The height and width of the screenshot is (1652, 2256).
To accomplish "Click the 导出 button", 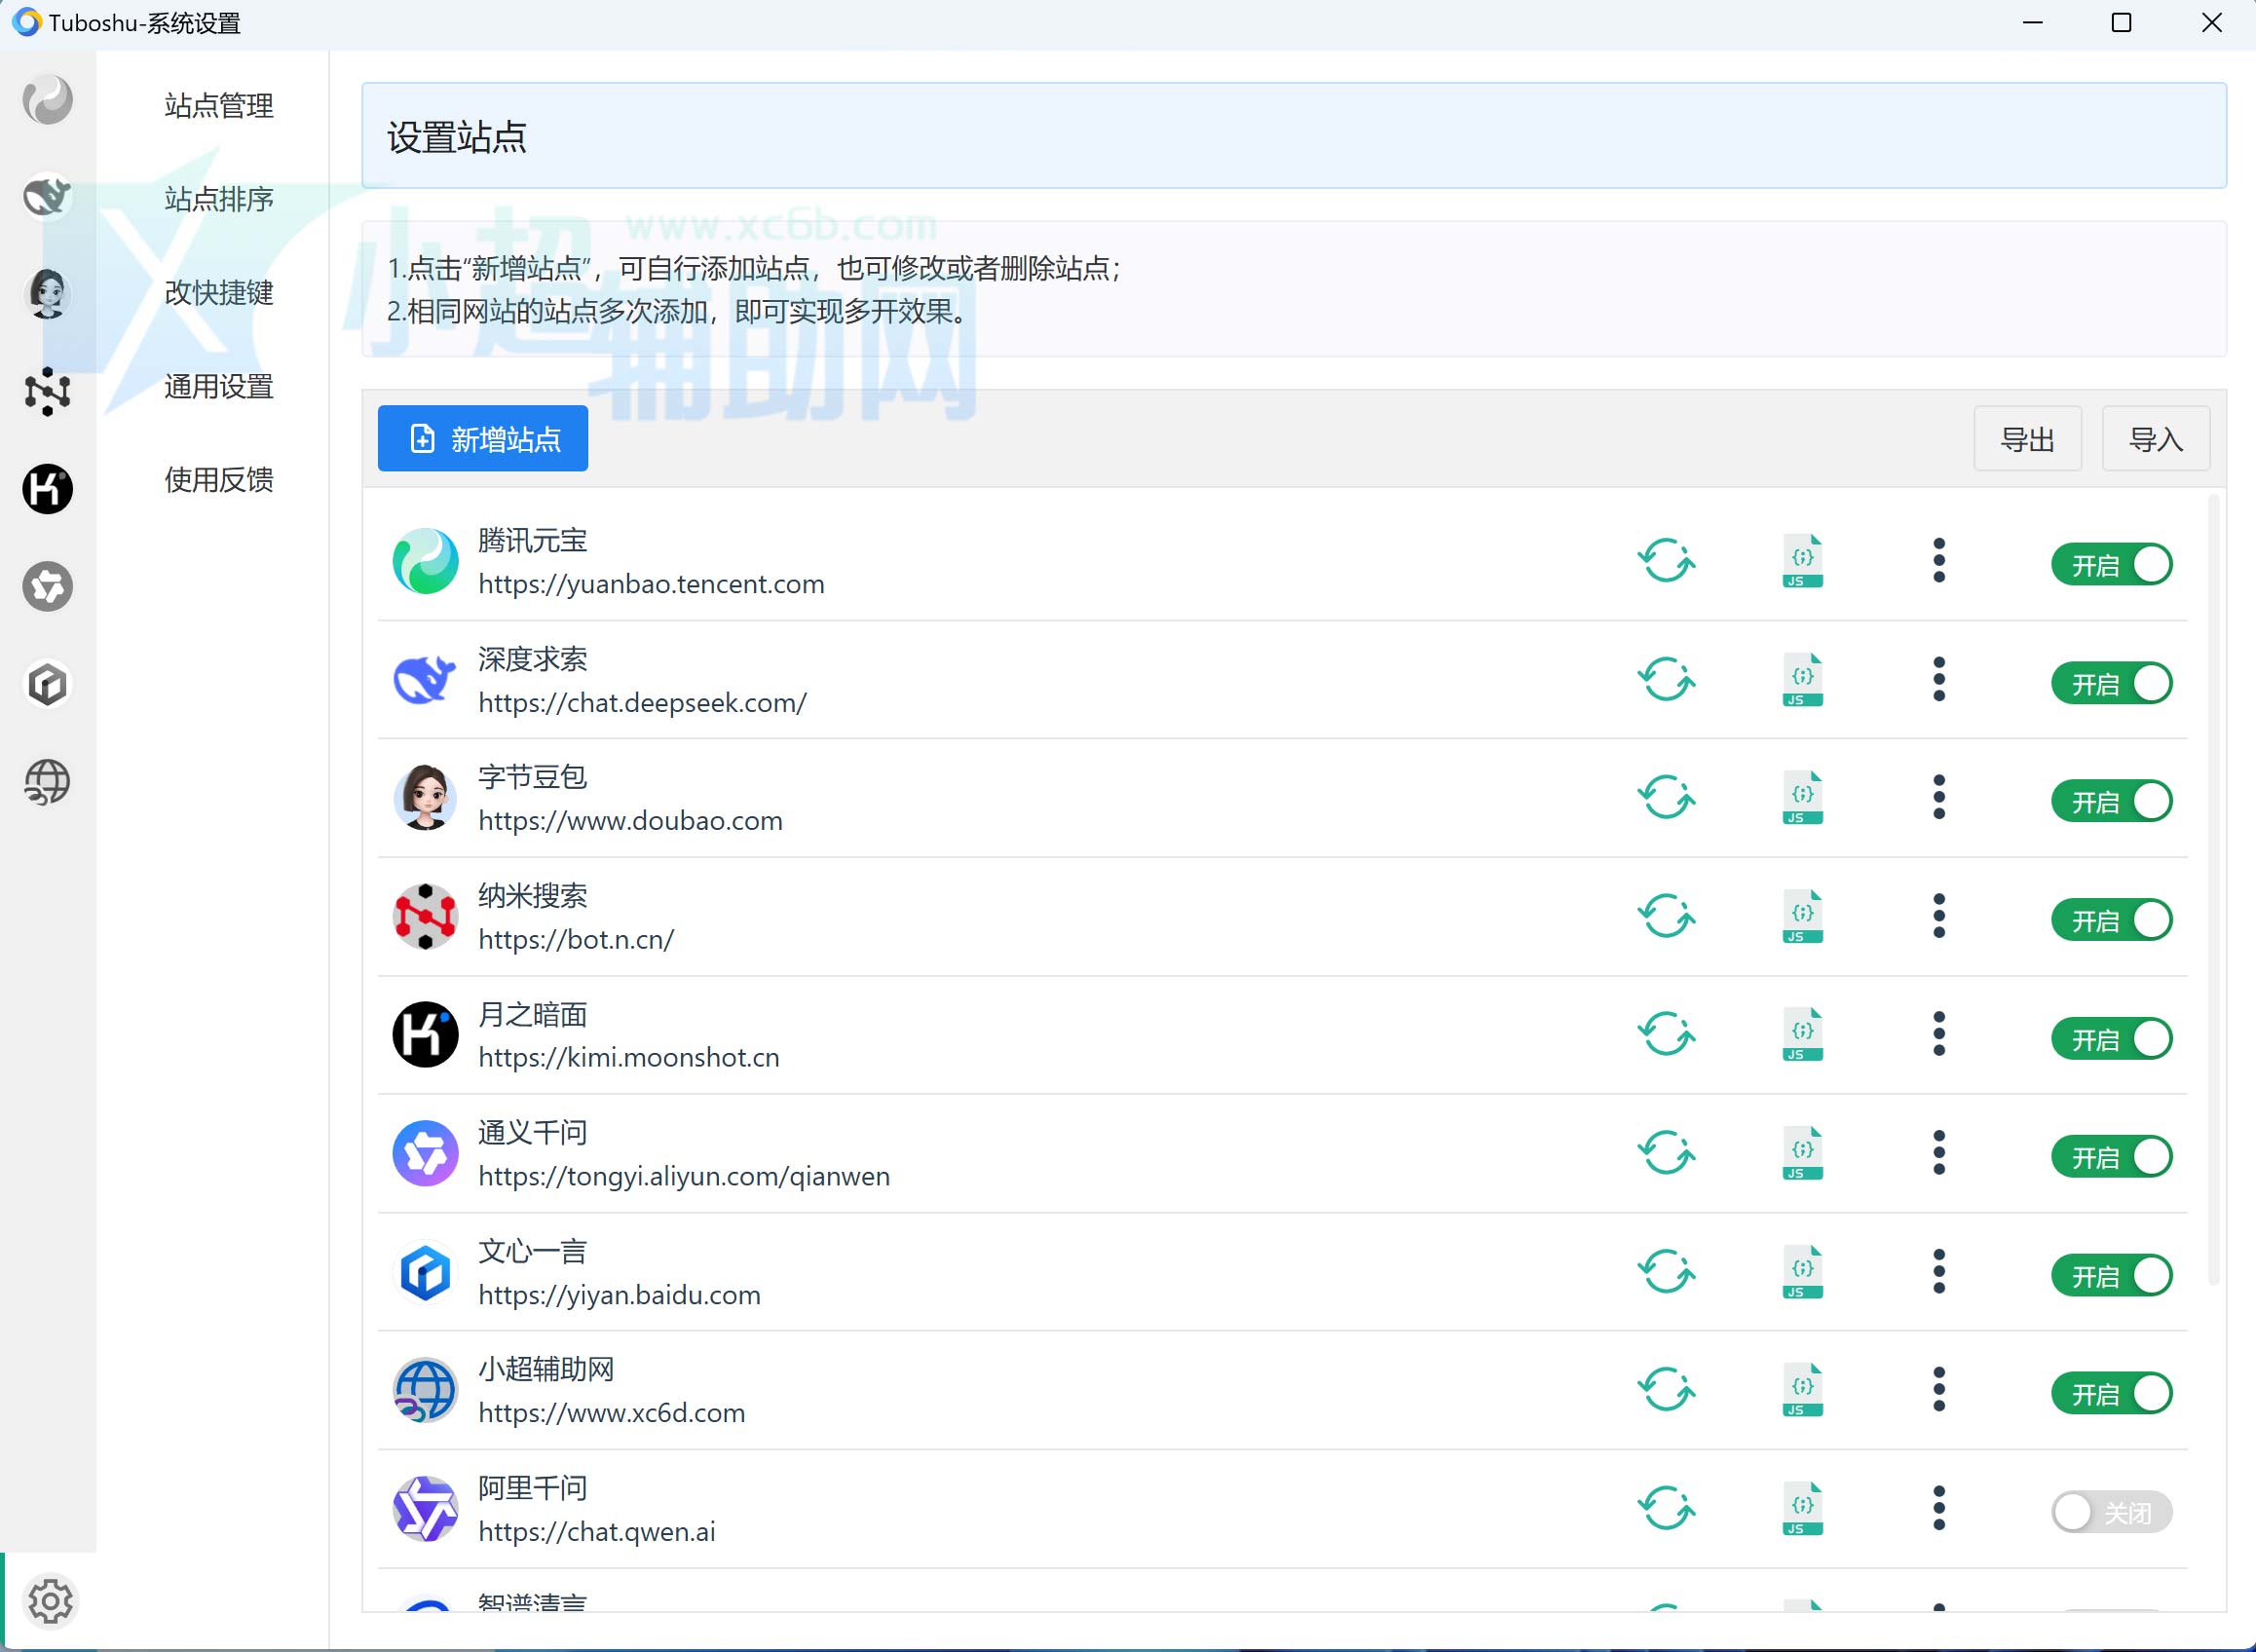I will 2027,438.
